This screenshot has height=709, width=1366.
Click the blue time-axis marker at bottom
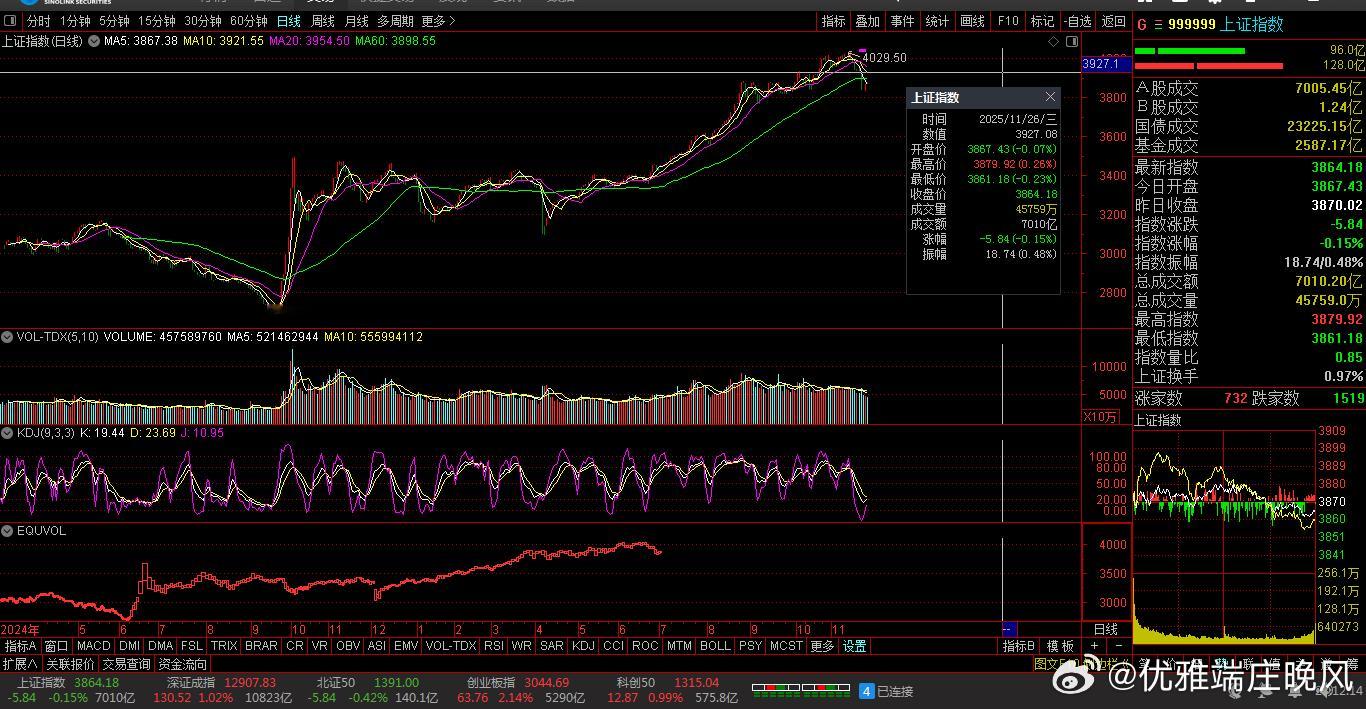tap(1009, 629)
